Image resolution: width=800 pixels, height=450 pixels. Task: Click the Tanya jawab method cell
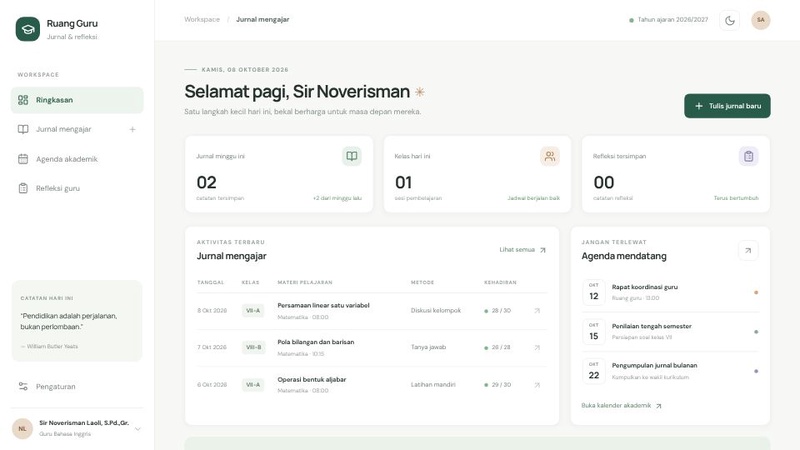[x=428, y=347]
